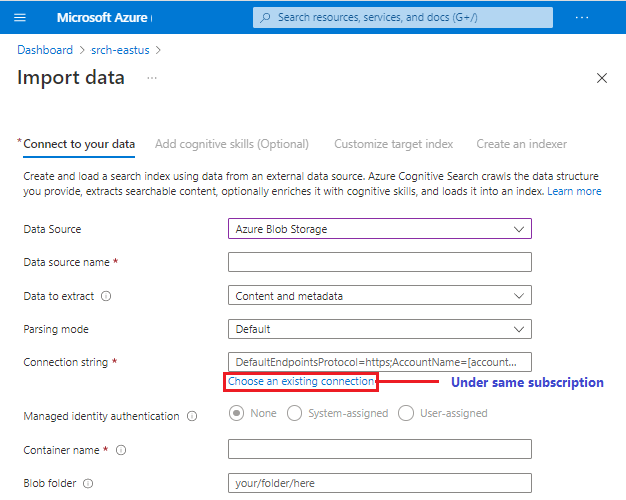626x500 pixels.
Task: Click the top bar more options ellipsis
Action: 582,18
